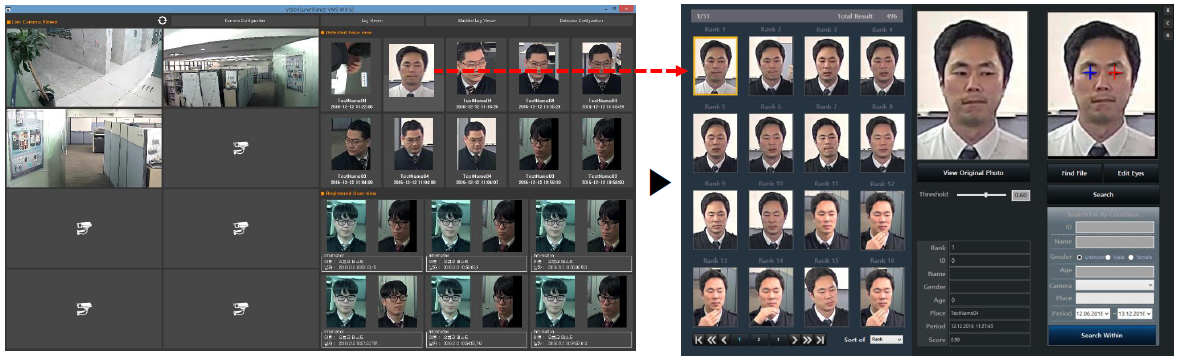Open the Period end date dropdown
Image resolution: width=1180 pixels, height=364 pixels.
(1136, 313)
